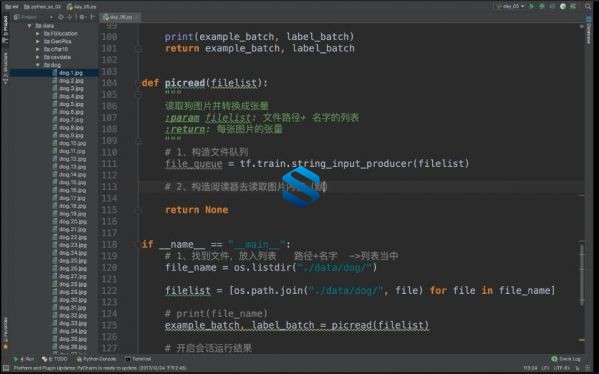Click the error stripe marker near line 114
Screen dimensions: 599x374
pyautogui.click(x=581, y=196)
